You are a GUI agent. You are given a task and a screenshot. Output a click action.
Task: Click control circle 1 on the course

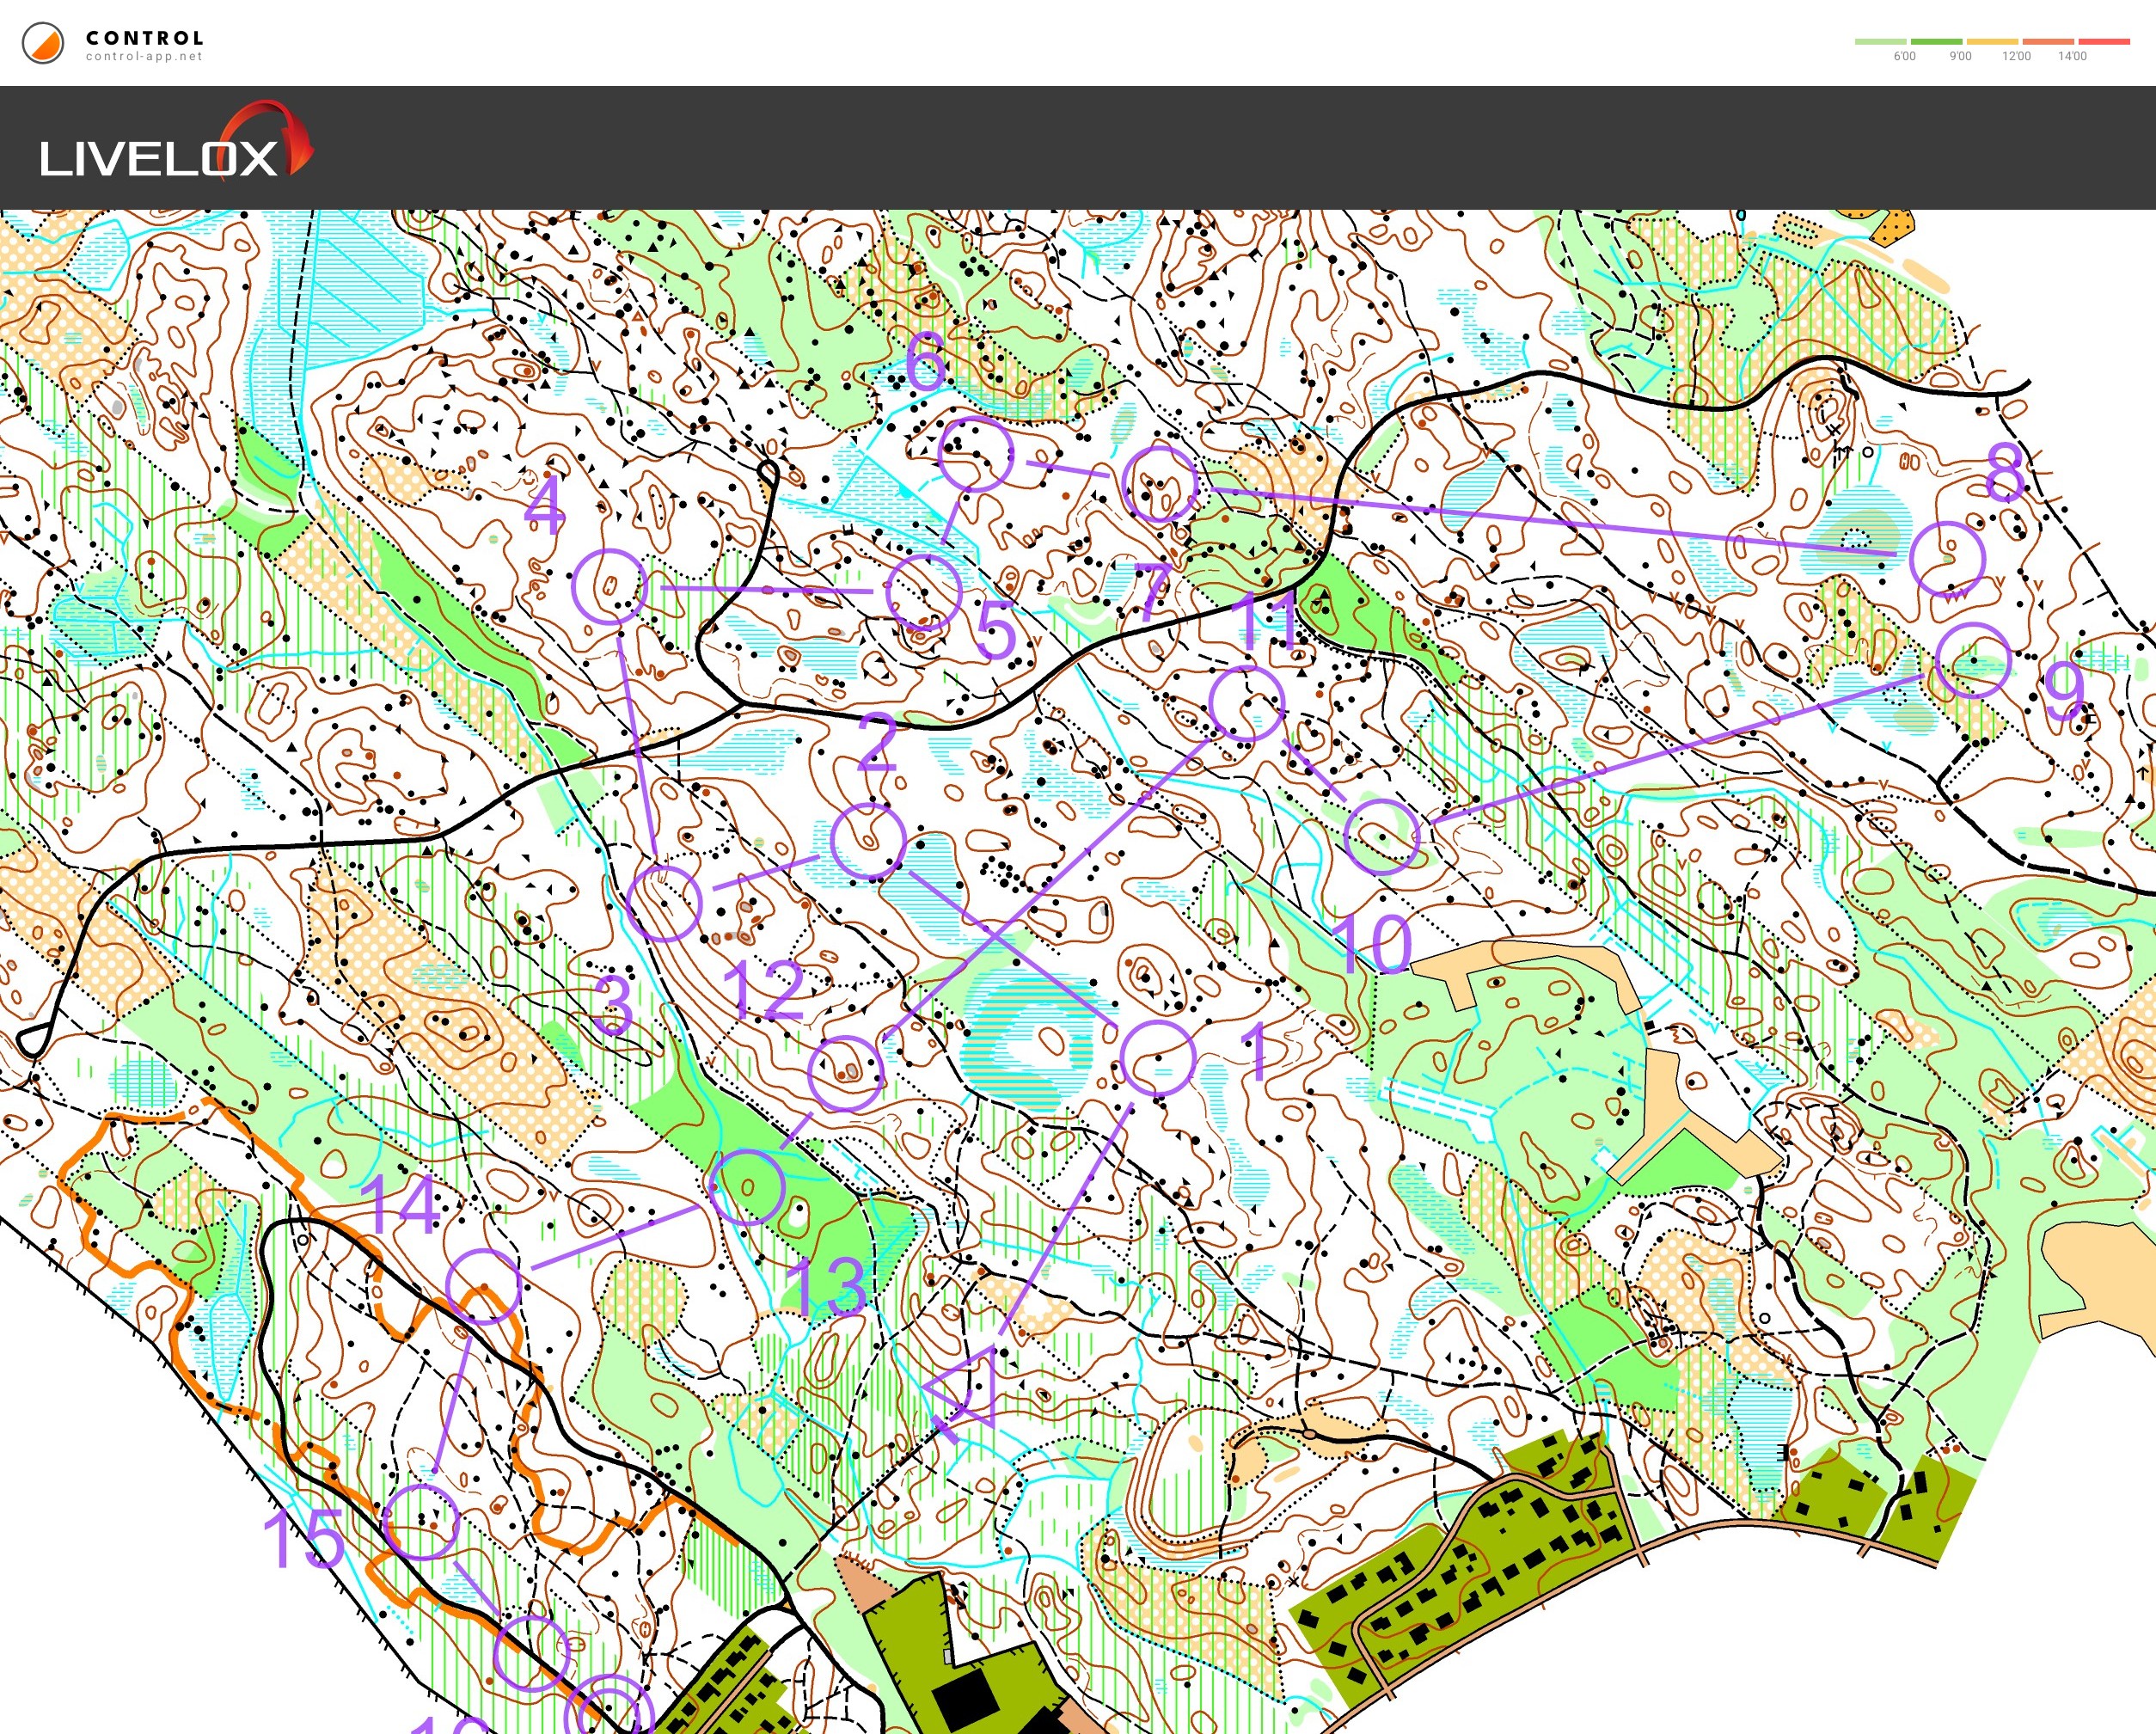point(1157,1058)
